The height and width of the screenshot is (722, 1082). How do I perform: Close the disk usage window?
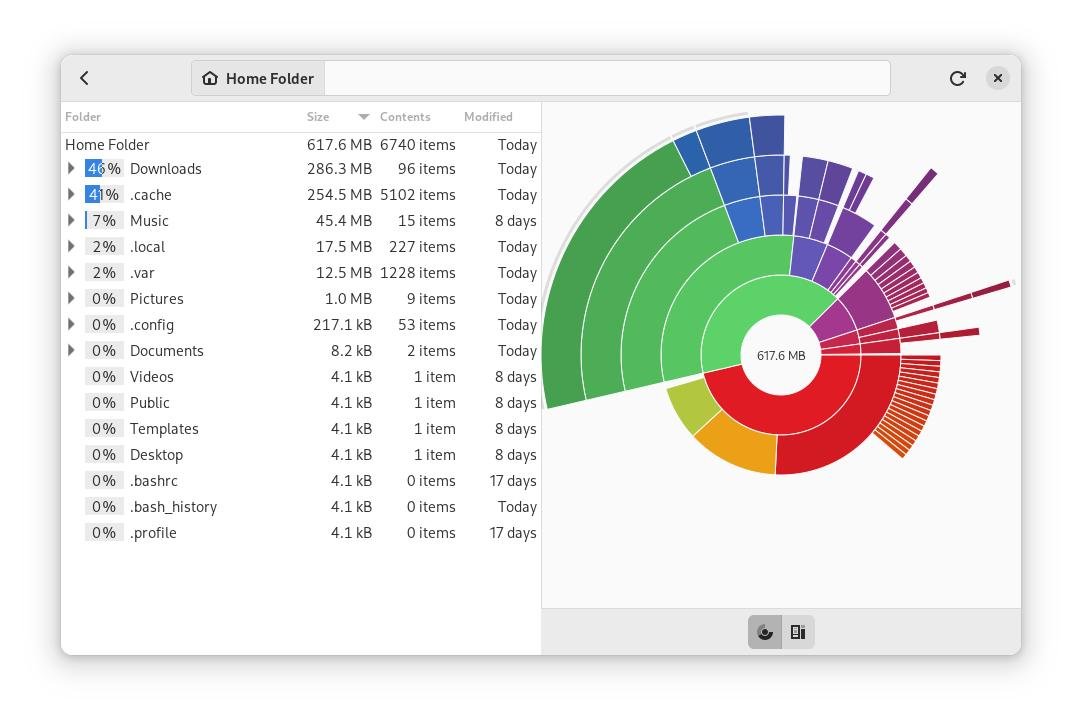pyautogui.click(x=997, y=78)
